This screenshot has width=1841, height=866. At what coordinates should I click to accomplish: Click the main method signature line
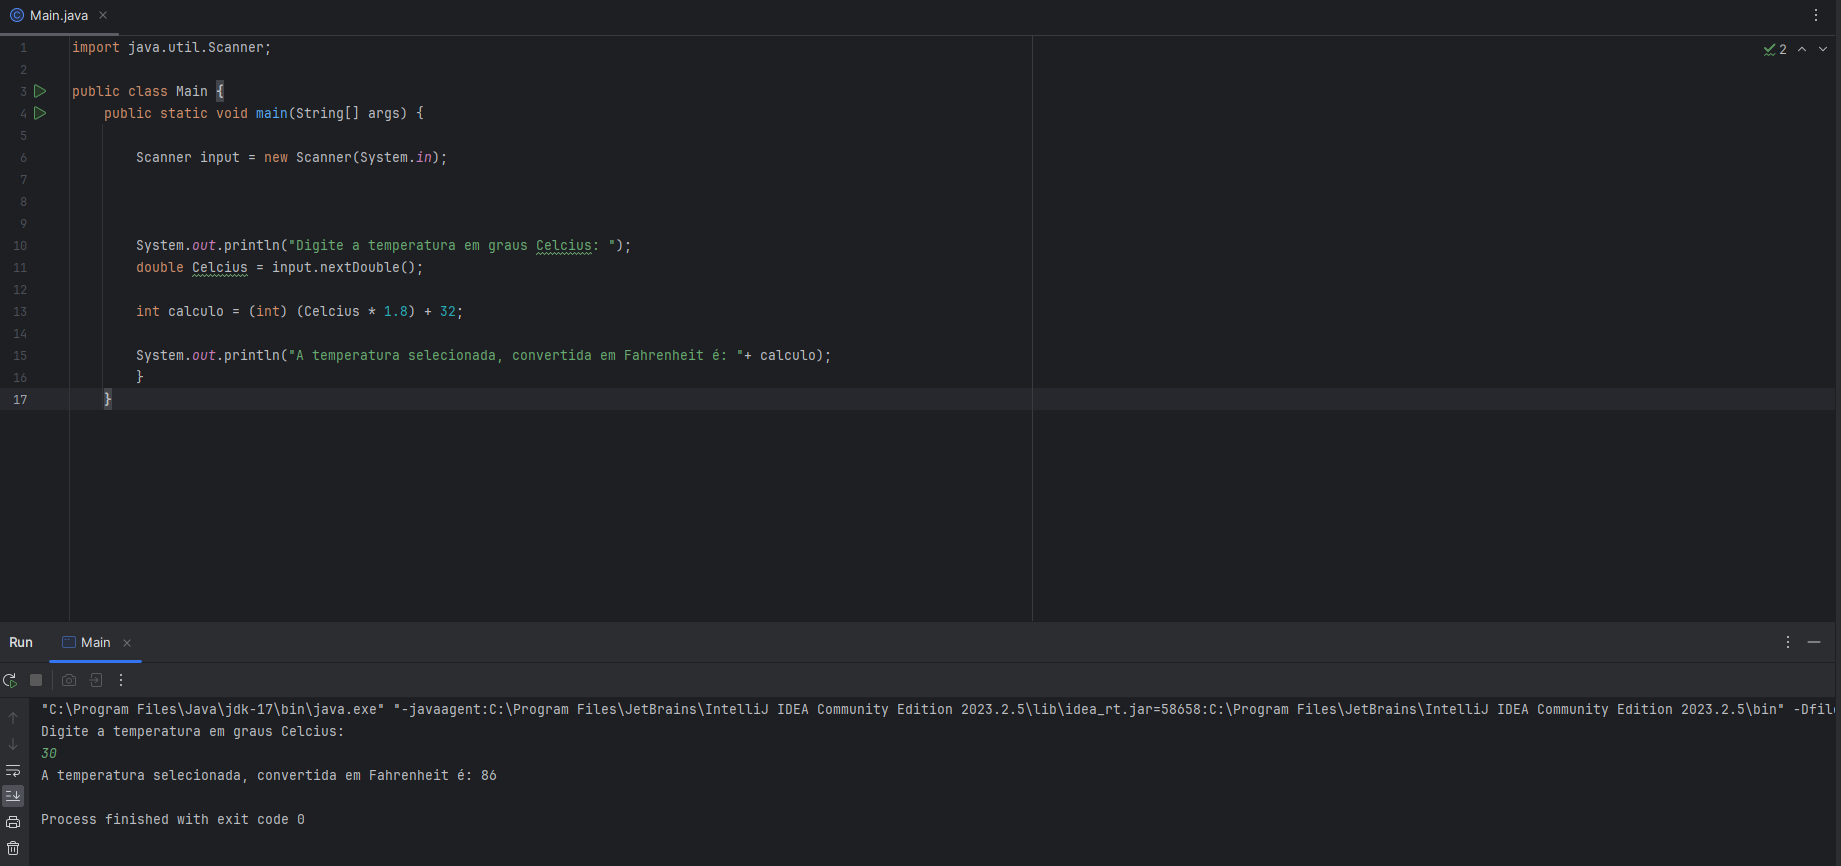pyautogui.click(x=264, y=113)
